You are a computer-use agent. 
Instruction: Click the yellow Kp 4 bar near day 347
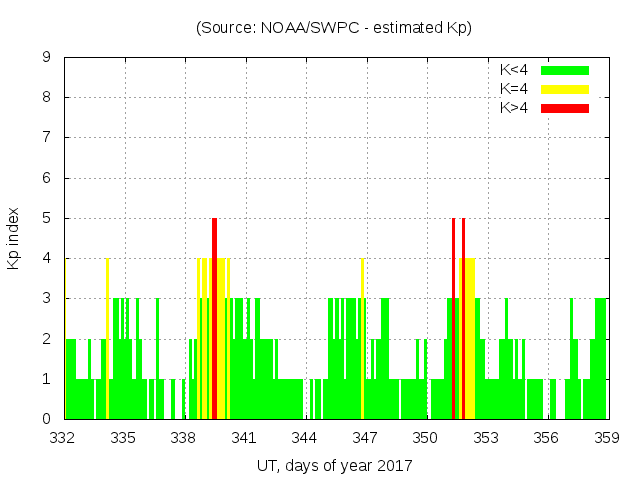click(x=362, y=340)
